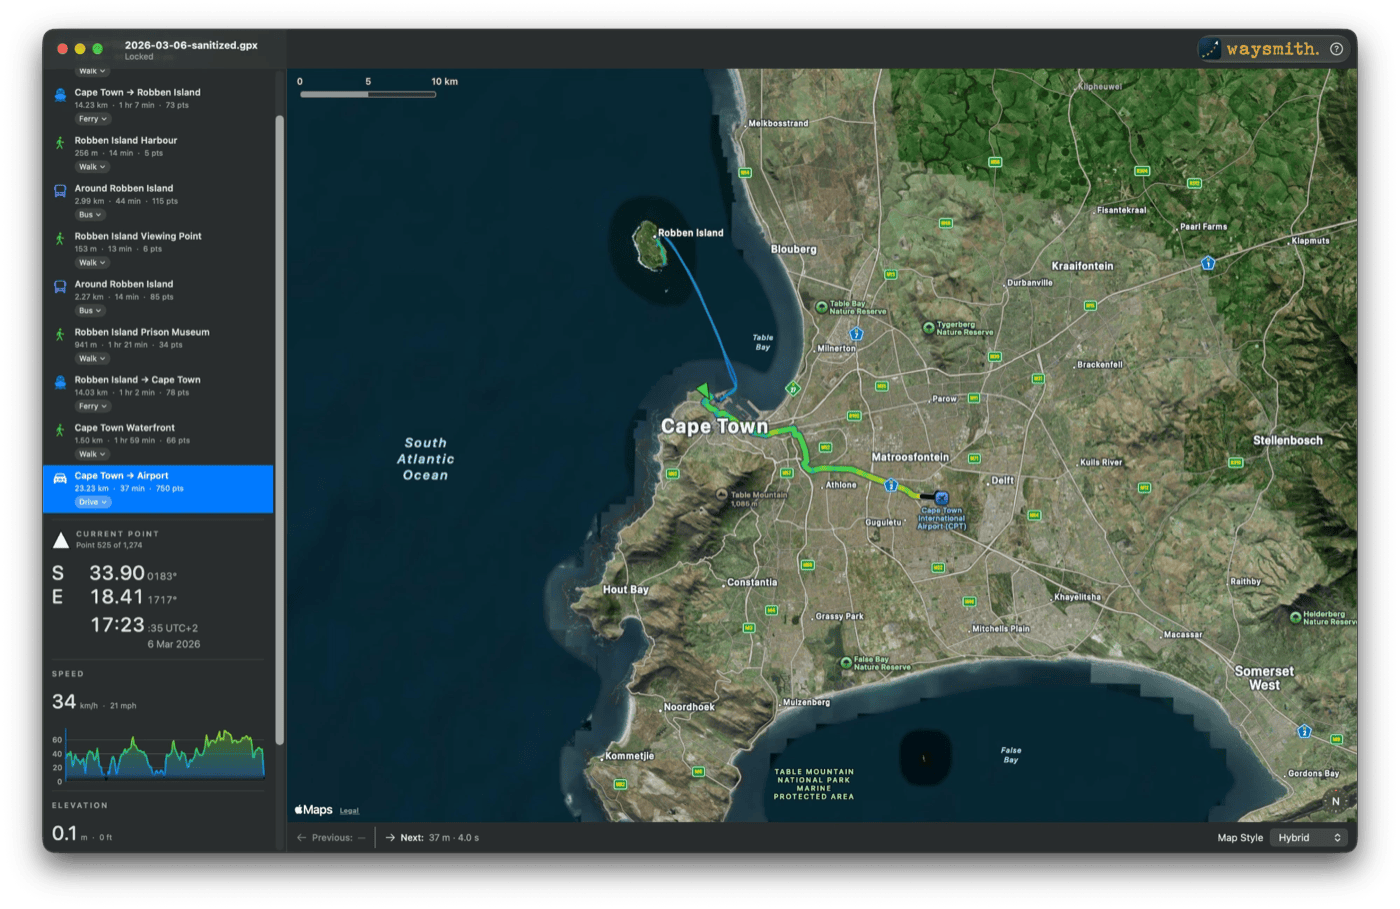Click the Tygerberg Nature Reserve map marker
This screenshot has width=1400, height=909.
(928, 327)
